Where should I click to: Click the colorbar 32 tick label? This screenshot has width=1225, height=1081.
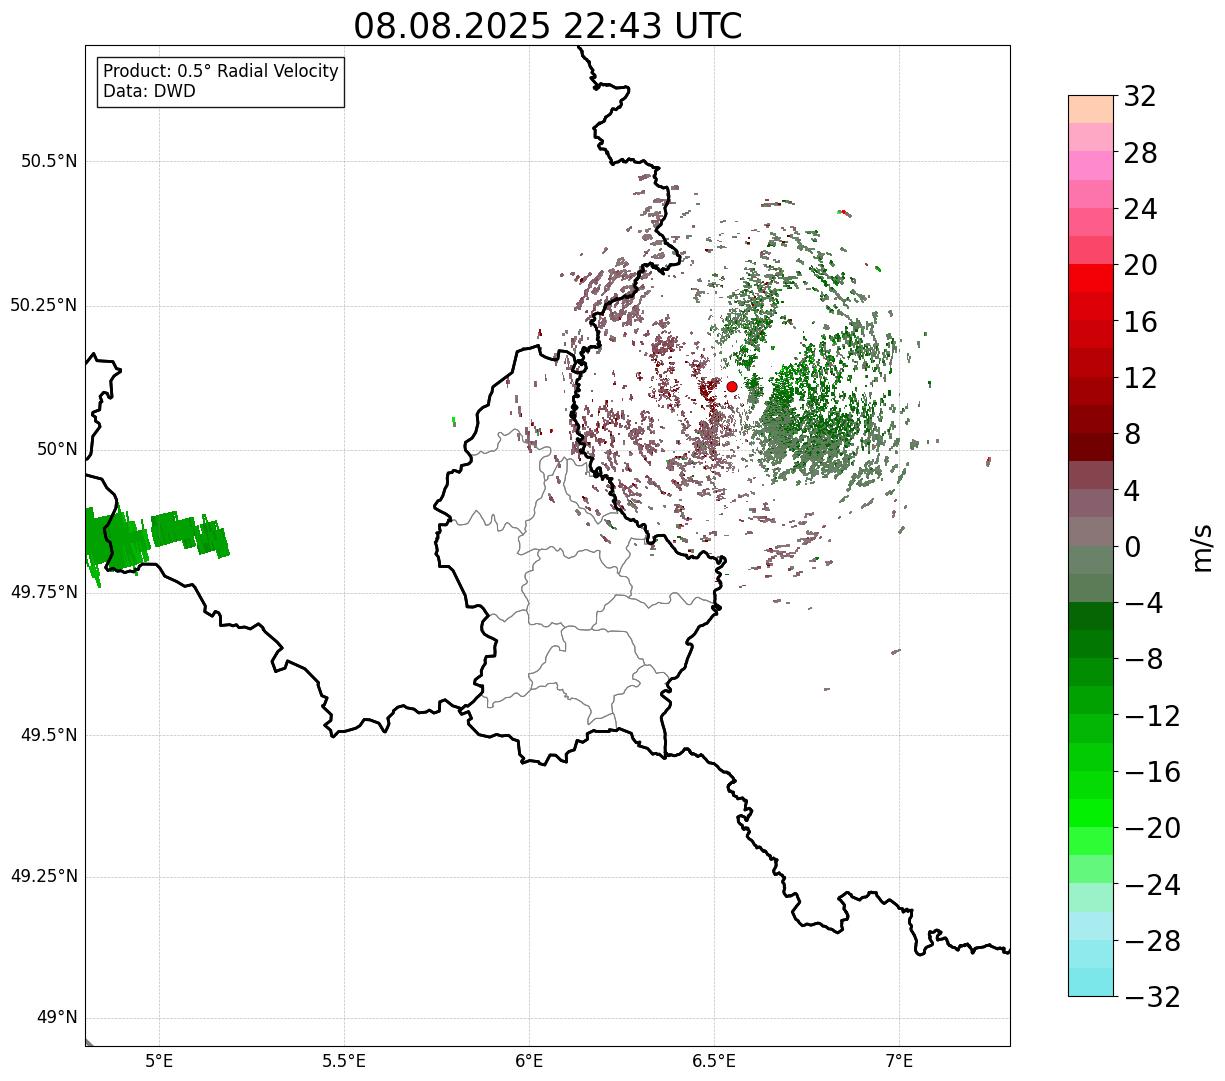[1140, 96]
